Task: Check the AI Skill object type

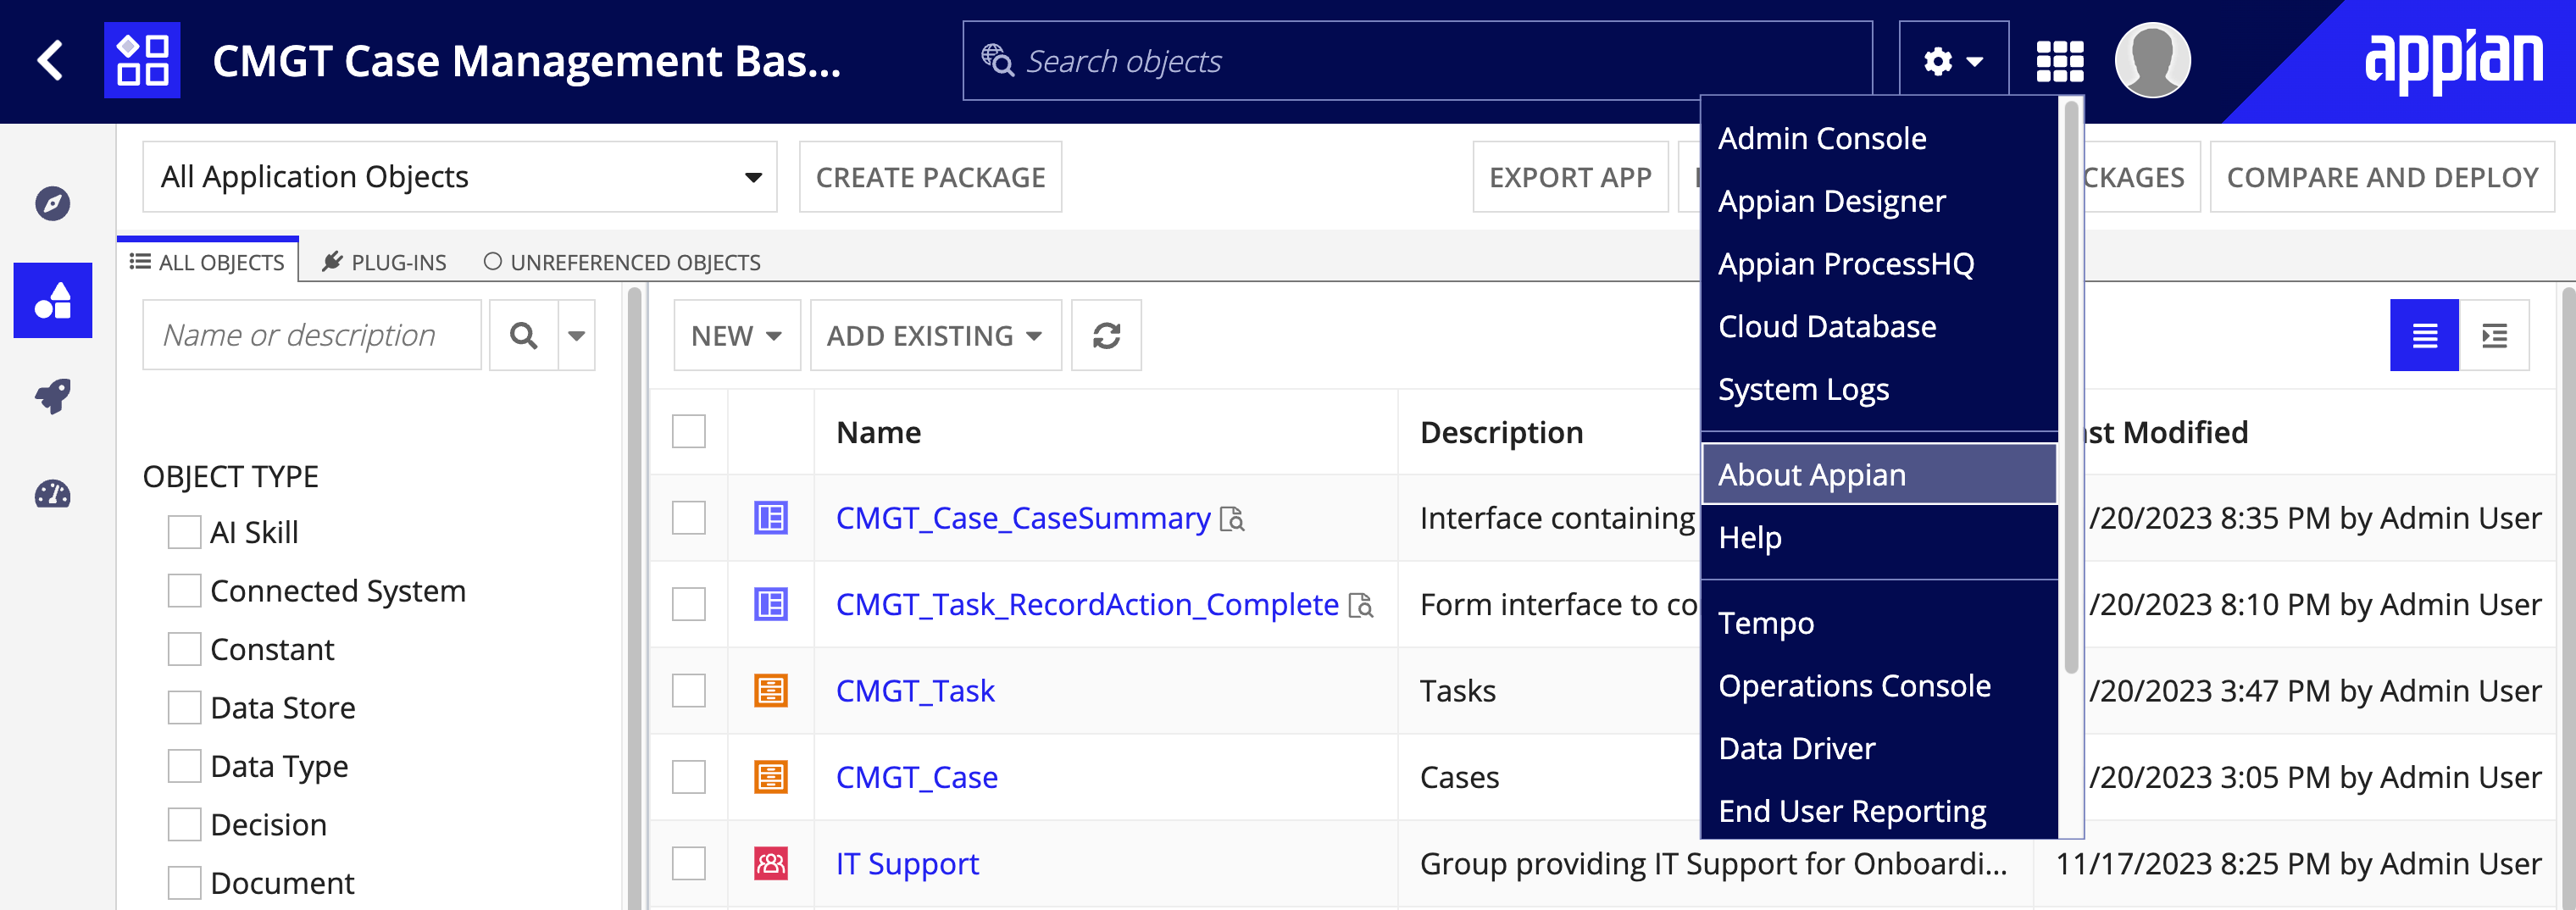Action: tap(184, 532)
